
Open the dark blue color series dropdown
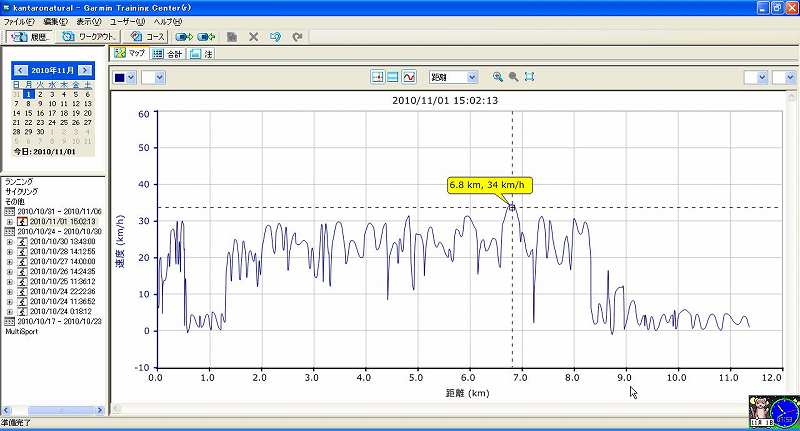pyautogui.click(x=124, y=78)
